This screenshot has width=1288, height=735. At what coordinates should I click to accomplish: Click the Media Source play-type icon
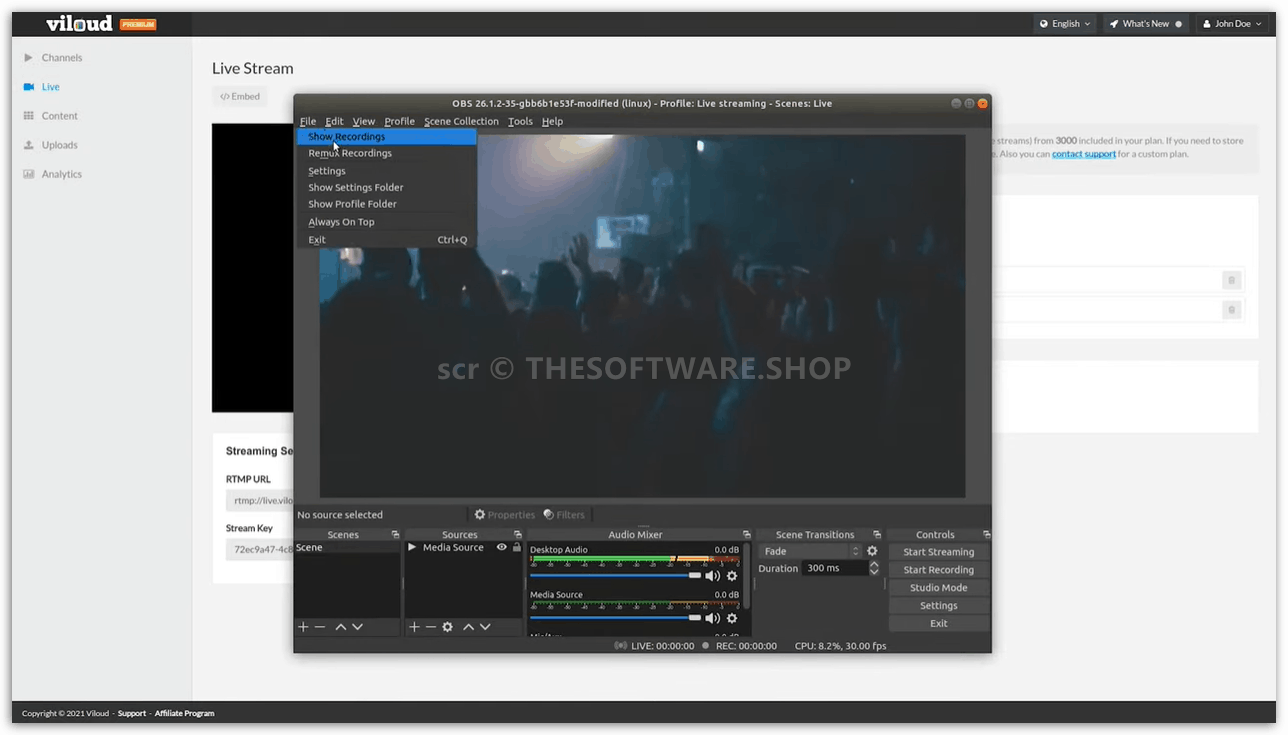tap(412, 547)
